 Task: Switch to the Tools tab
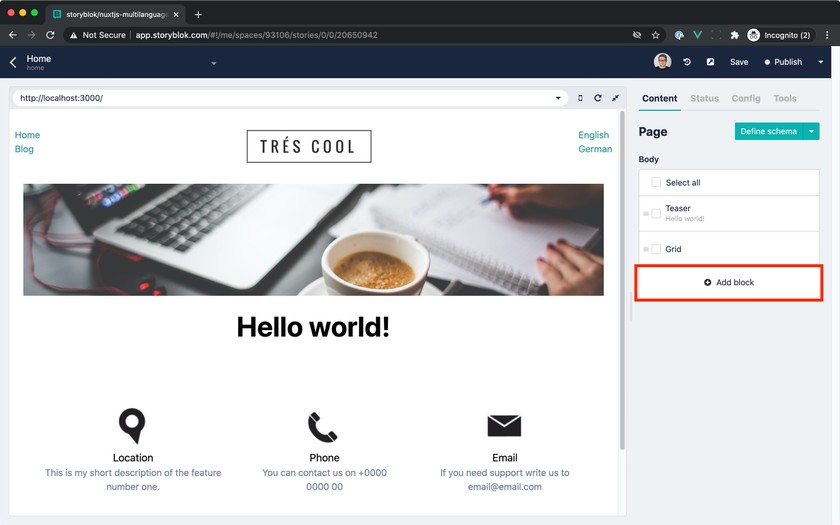point(784,99)
